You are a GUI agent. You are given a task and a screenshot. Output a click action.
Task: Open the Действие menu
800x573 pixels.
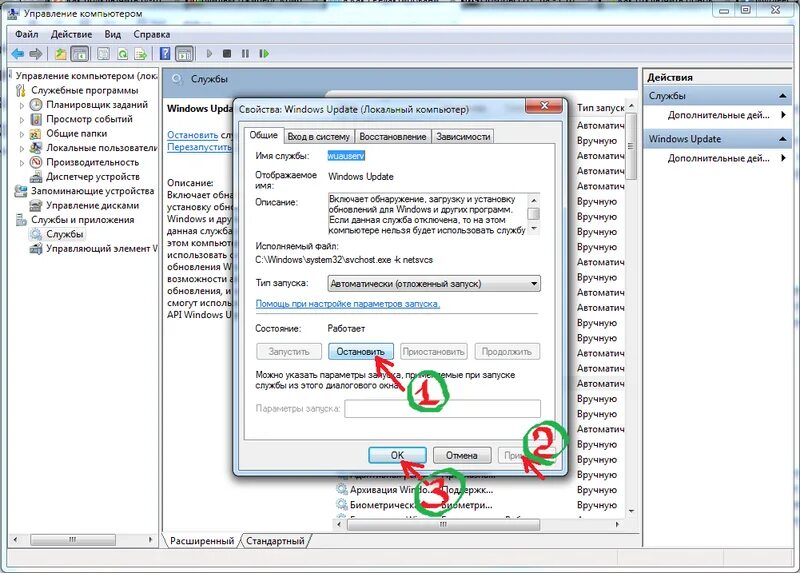point(71,34)
